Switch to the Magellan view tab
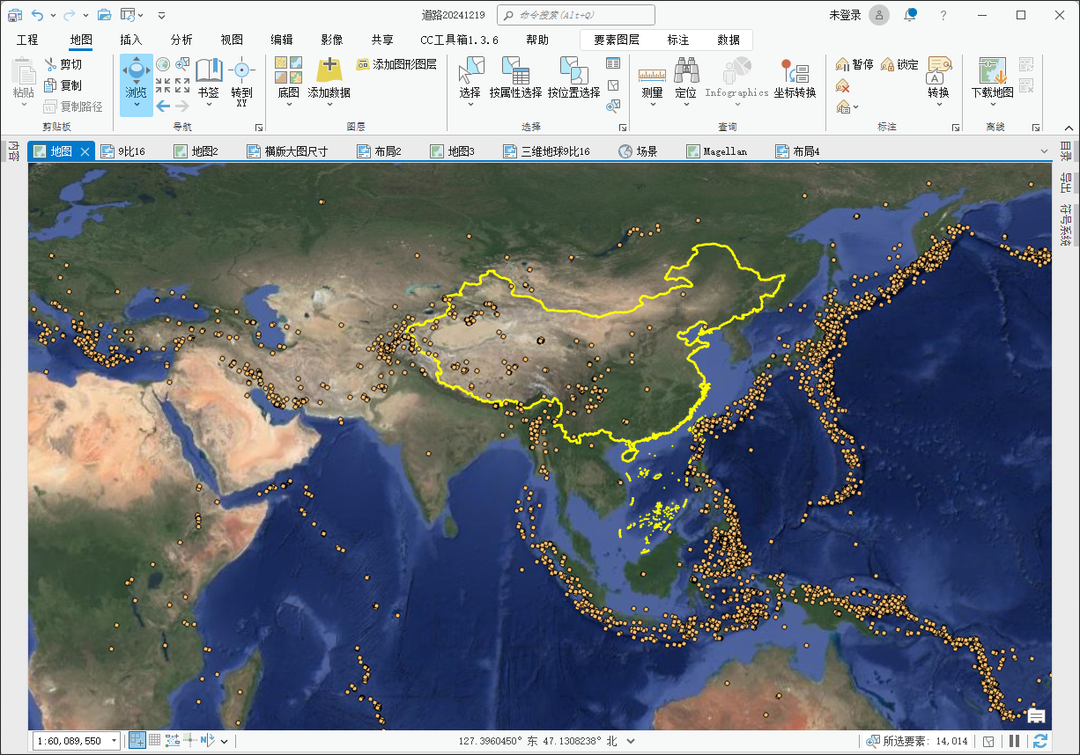This screenshot has width=1080, height=755. [x=717, y=152]
